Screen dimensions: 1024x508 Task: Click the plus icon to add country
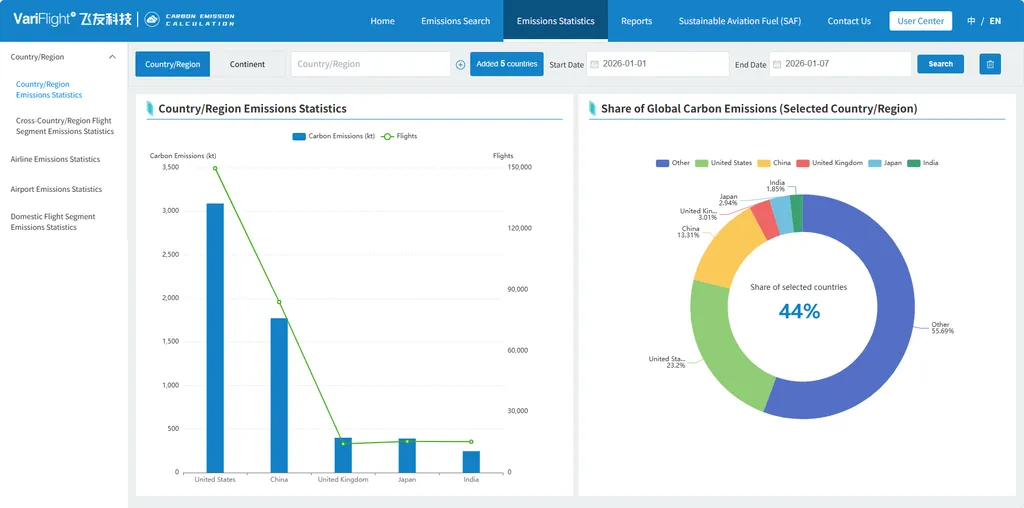(460, 65)
